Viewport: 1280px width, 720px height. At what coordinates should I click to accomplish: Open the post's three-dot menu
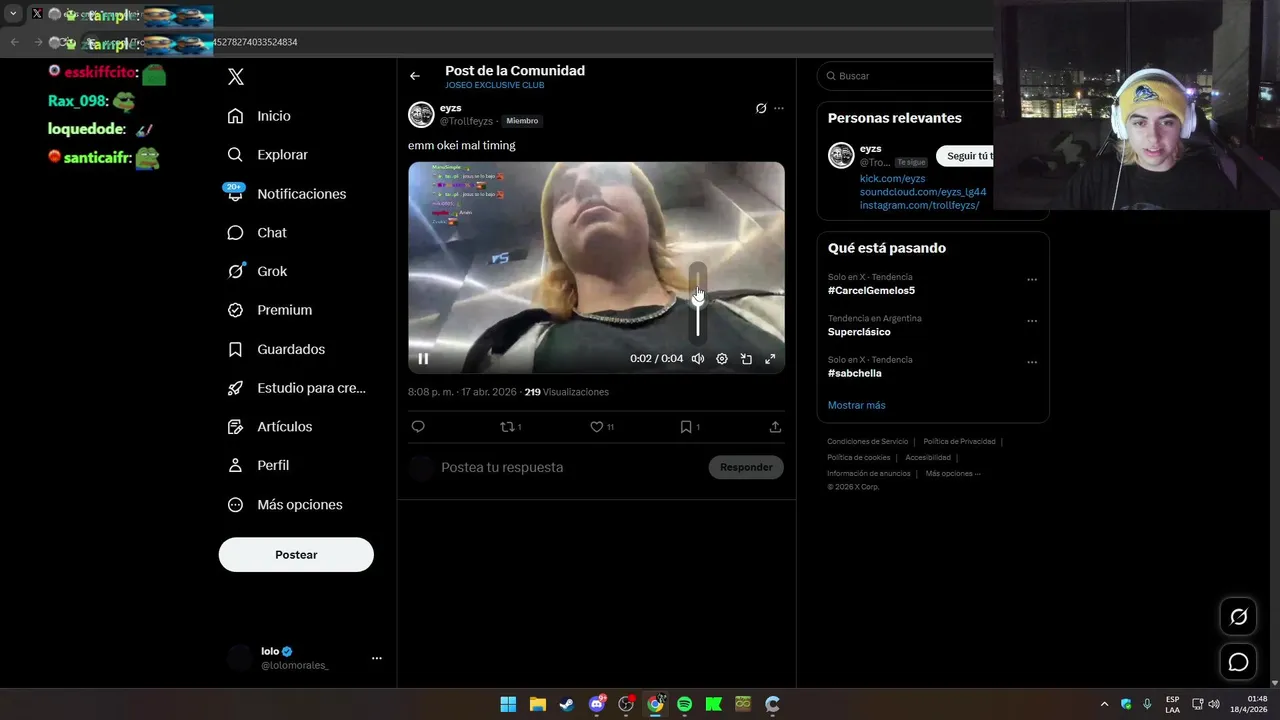point(779,108)
